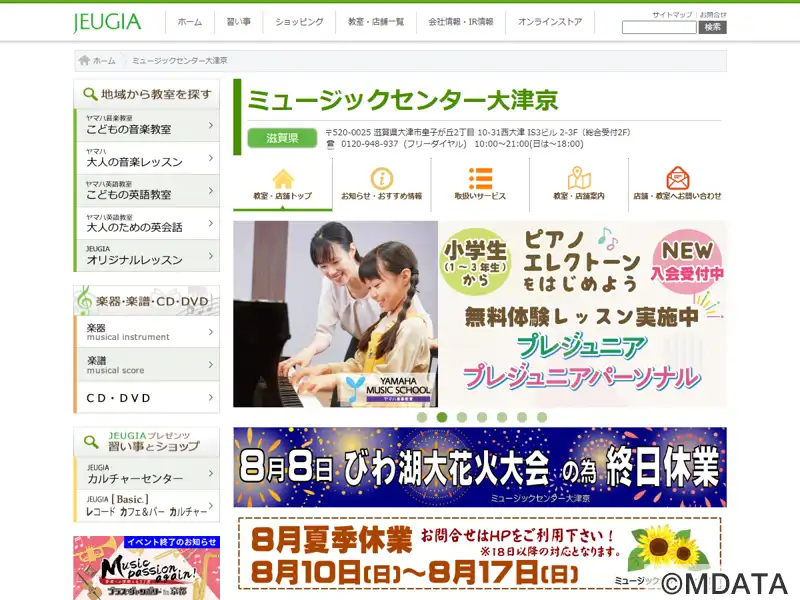Open the ホーム top navigation item
The image size is (800, 600).
(190, 22)
